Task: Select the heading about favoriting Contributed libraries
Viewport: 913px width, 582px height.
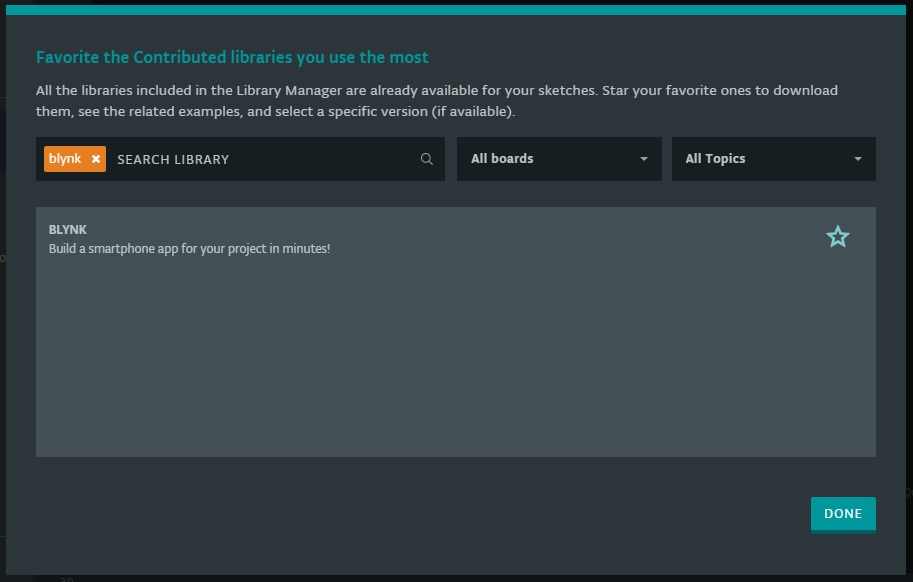Action: [x=234, y=57]
